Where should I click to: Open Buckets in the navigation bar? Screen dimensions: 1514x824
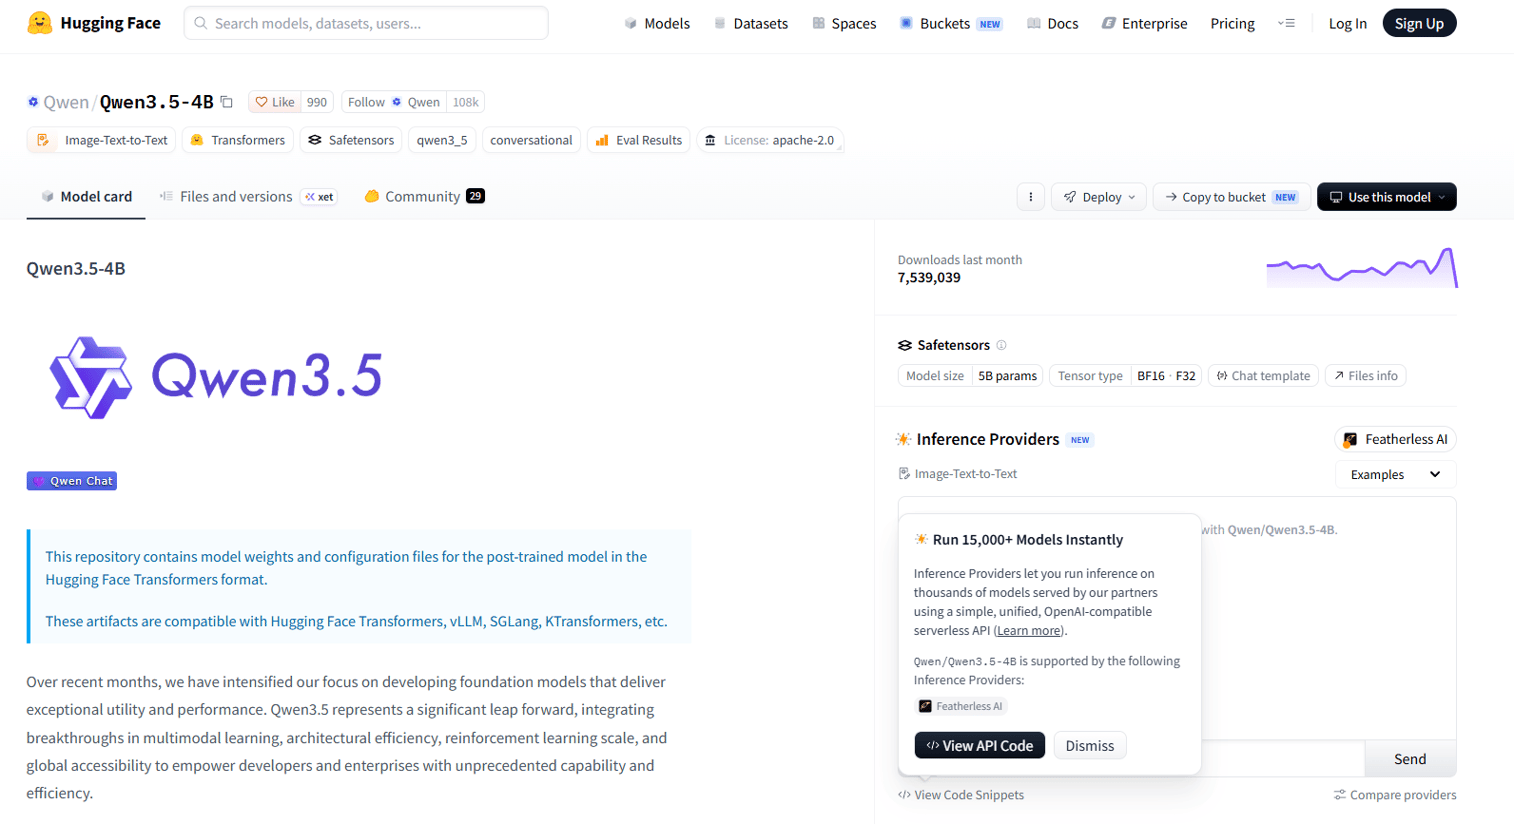[950, 23]
